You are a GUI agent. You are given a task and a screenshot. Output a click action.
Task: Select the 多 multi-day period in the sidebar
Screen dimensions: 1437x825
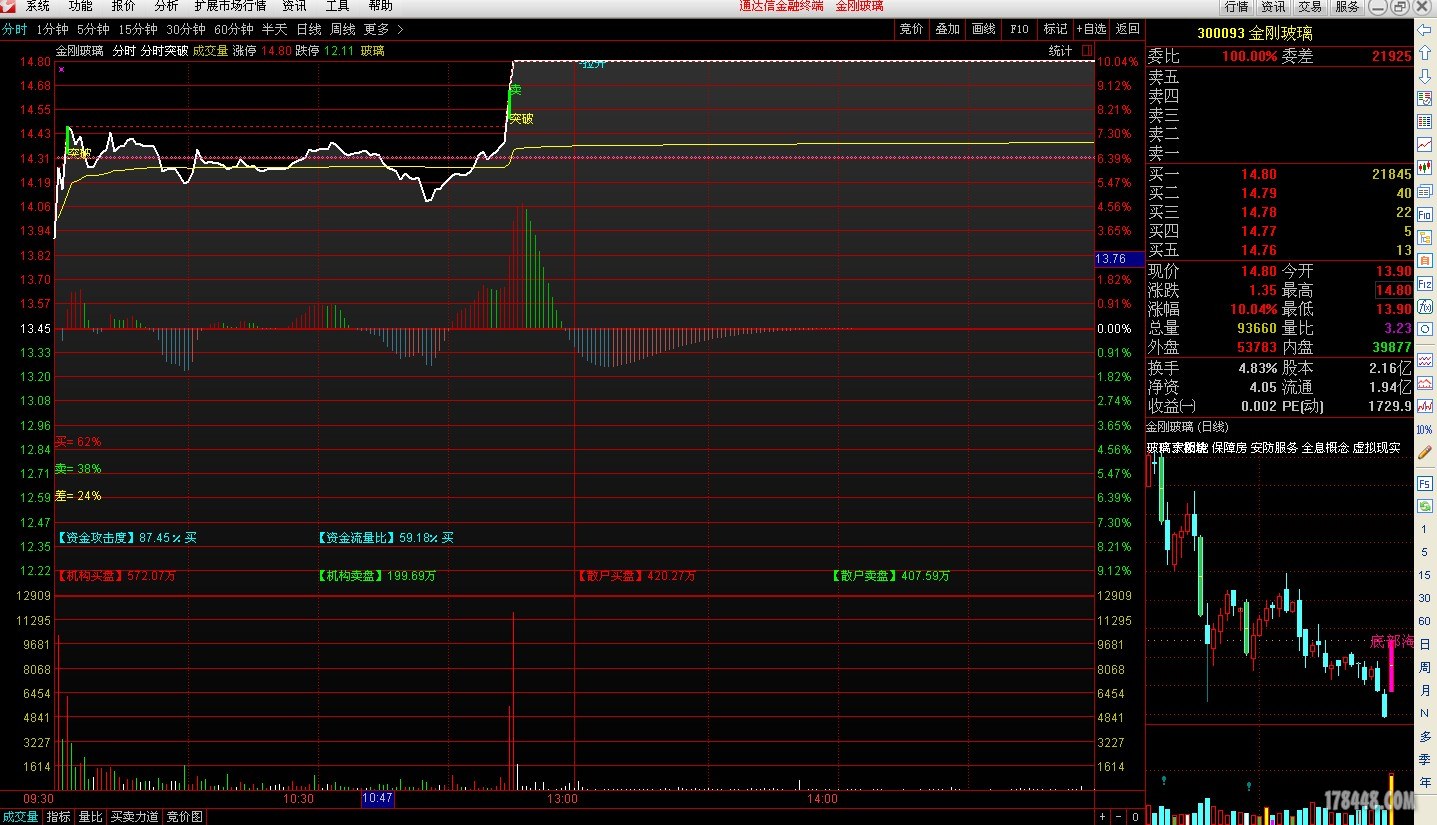(x=1424, y=736)
